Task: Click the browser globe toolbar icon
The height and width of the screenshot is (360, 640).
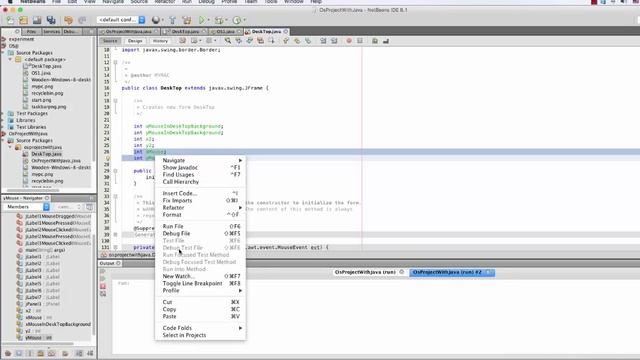Action: 156,20
